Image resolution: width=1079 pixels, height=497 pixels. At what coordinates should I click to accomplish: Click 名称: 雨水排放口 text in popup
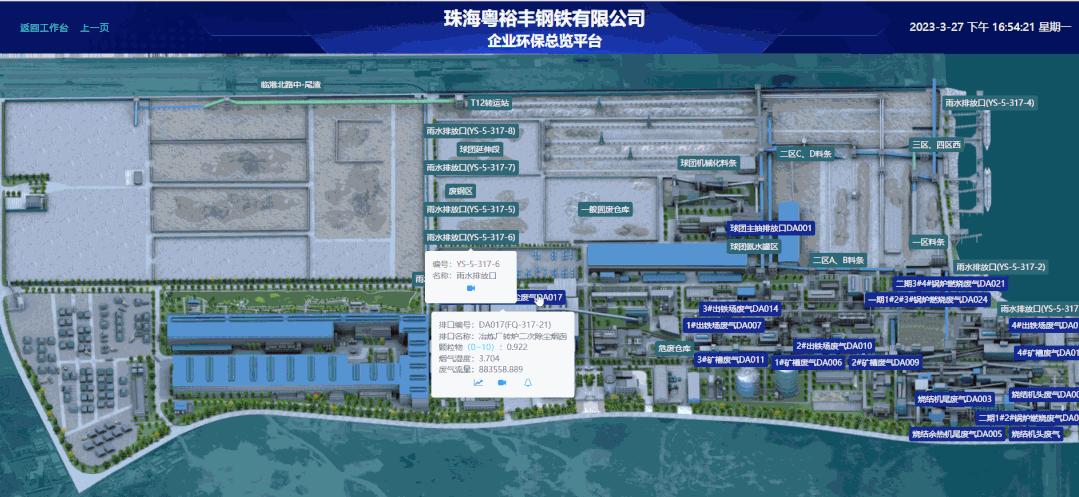click(x=464, y=275)
